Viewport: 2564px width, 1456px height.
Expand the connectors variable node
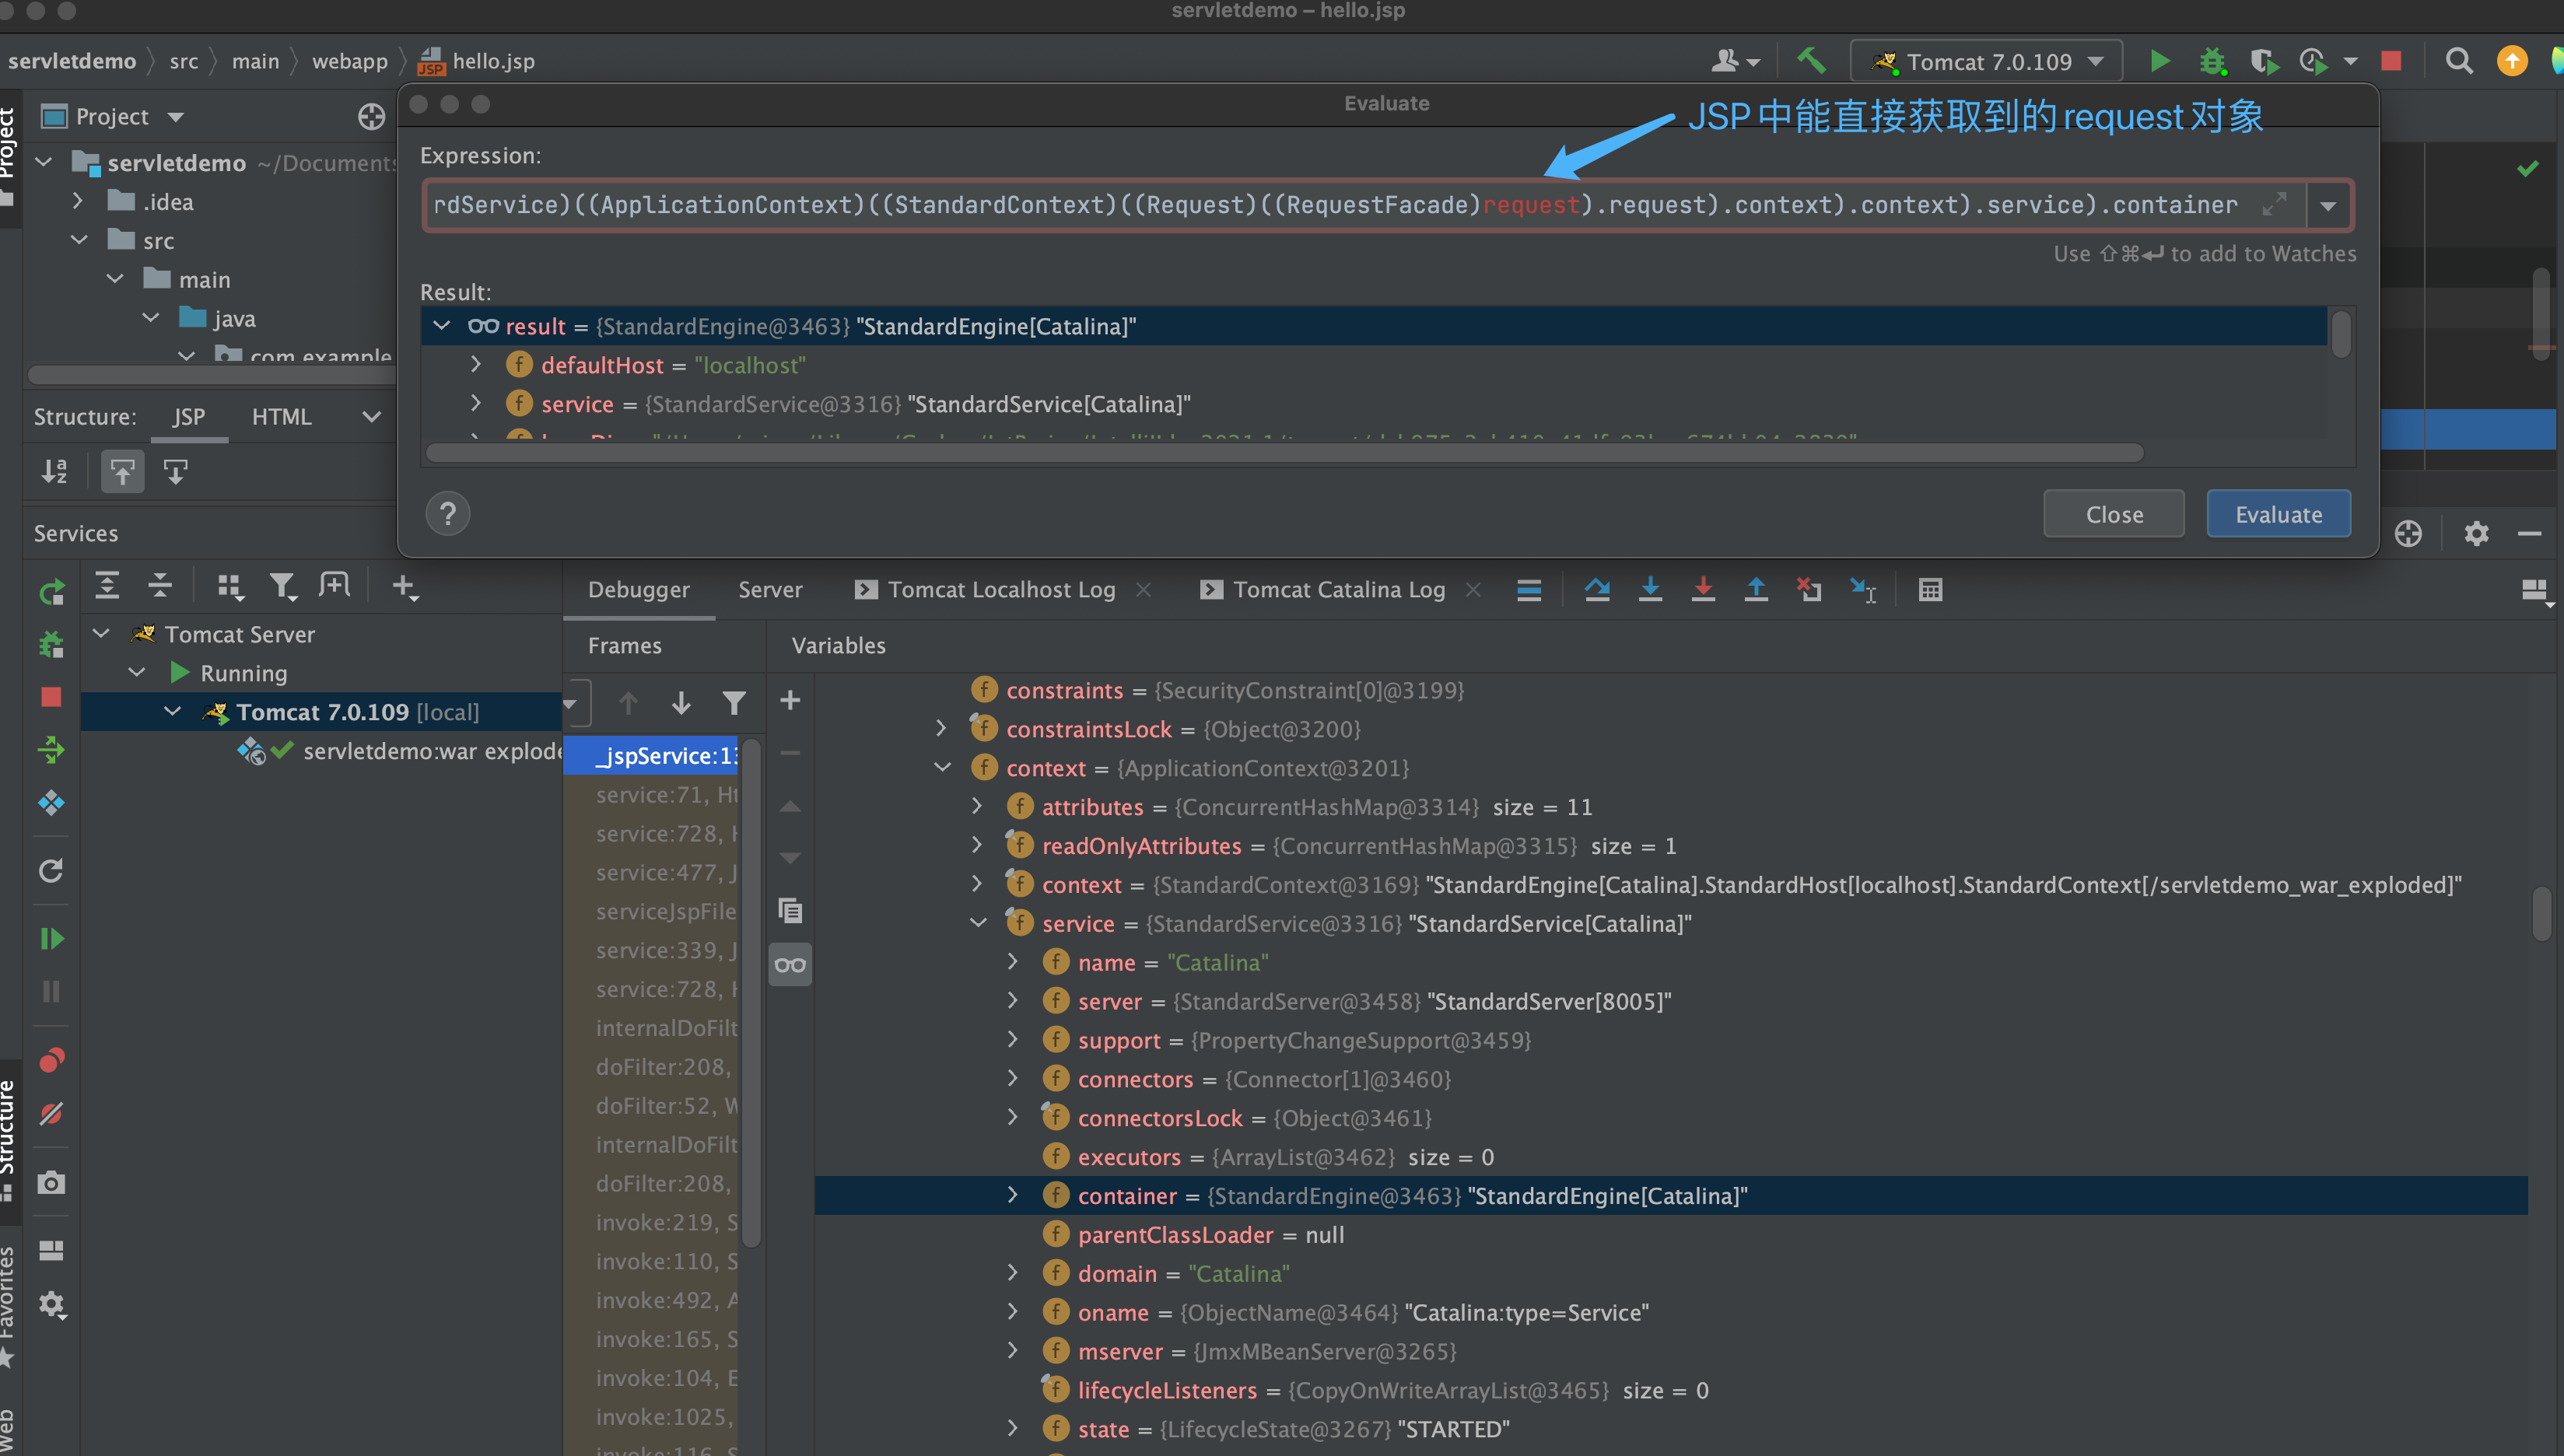click(x=1012, y=1079)
